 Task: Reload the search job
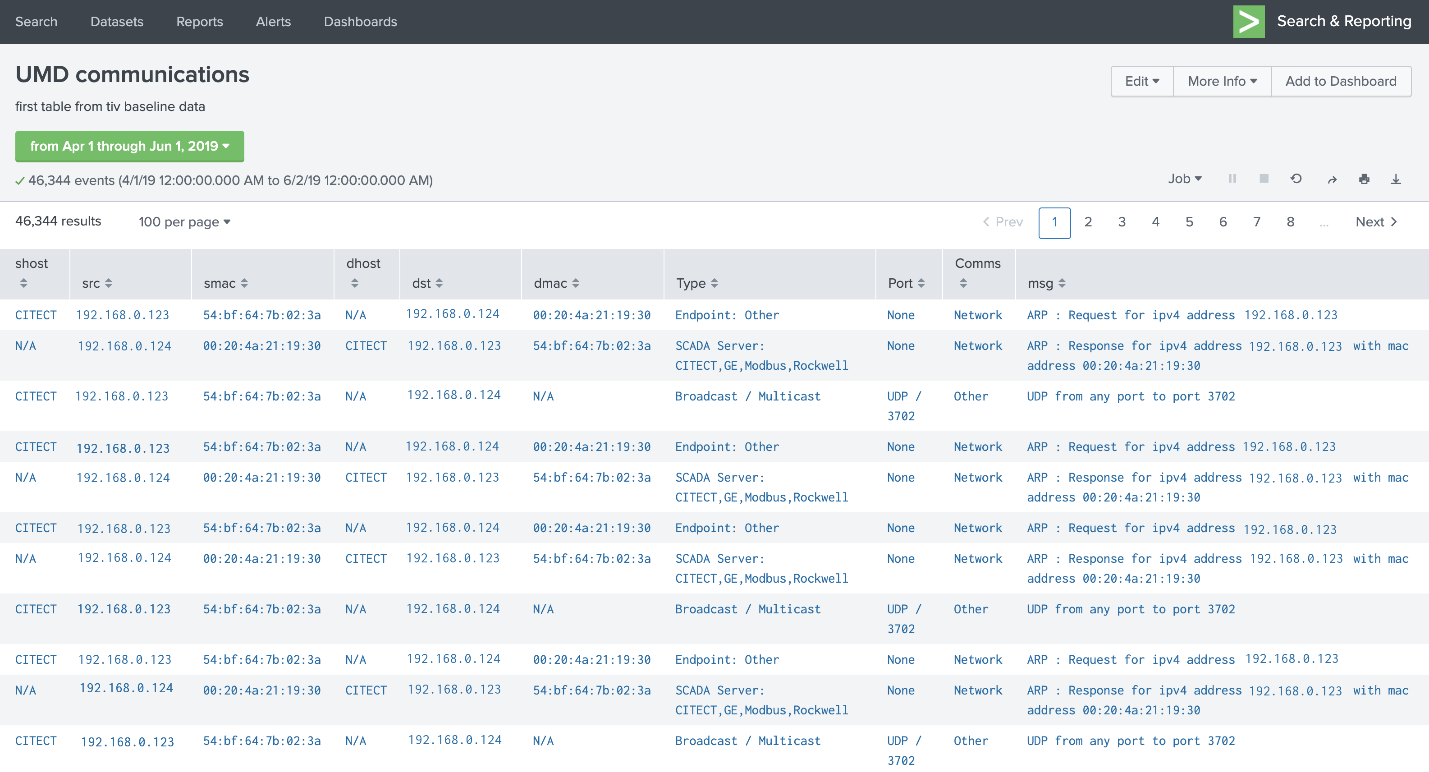[x=1296, y=178]
